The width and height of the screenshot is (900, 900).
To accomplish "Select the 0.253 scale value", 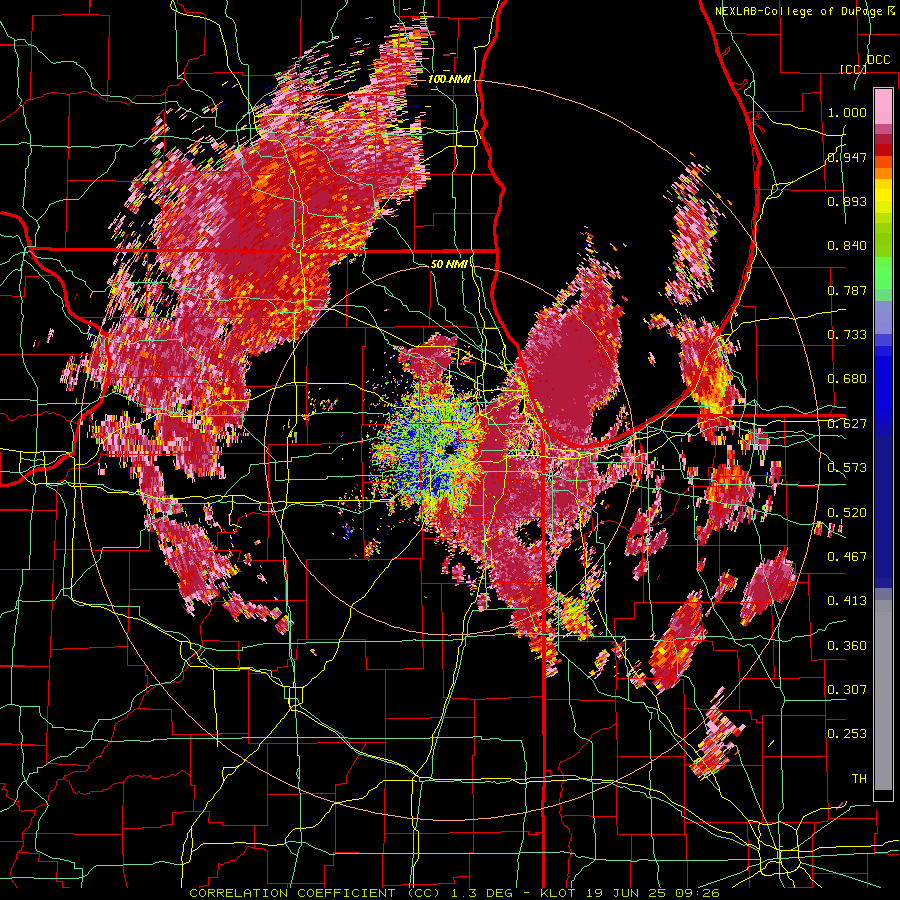I will point(847,734).
